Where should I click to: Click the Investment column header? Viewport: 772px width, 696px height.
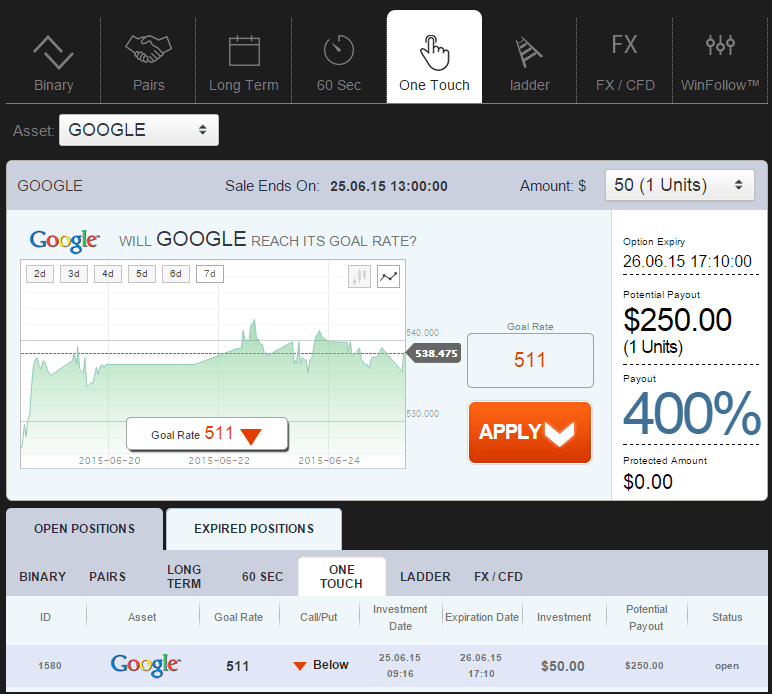coord(564,617)
